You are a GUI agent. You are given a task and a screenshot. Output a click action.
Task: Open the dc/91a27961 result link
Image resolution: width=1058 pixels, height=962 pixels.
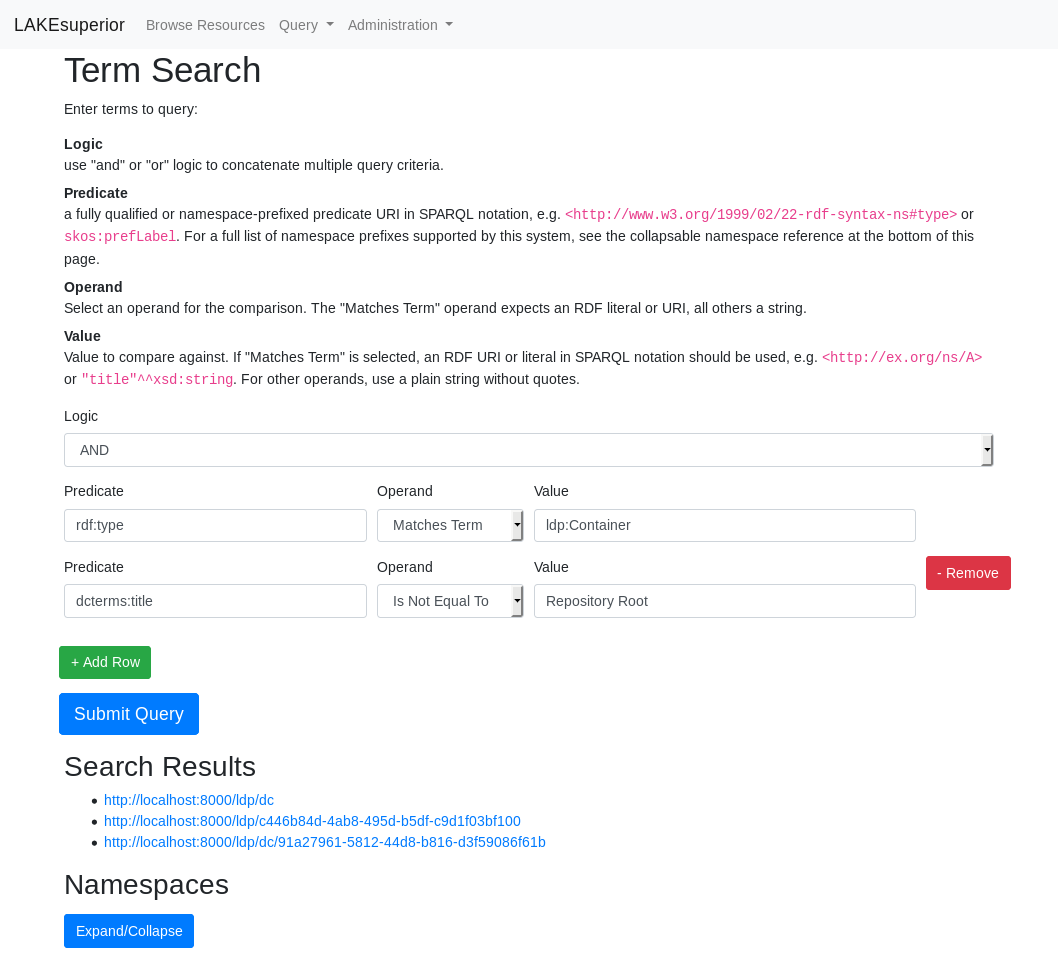pyautogui.click(x=325, y=842)
